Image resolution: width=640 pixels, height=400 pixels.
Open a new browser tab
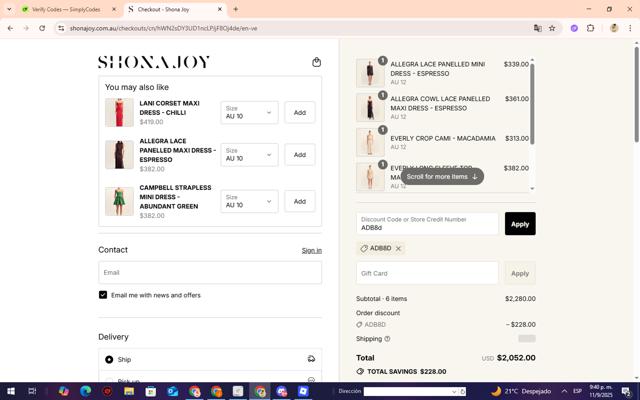click(236, 9)
